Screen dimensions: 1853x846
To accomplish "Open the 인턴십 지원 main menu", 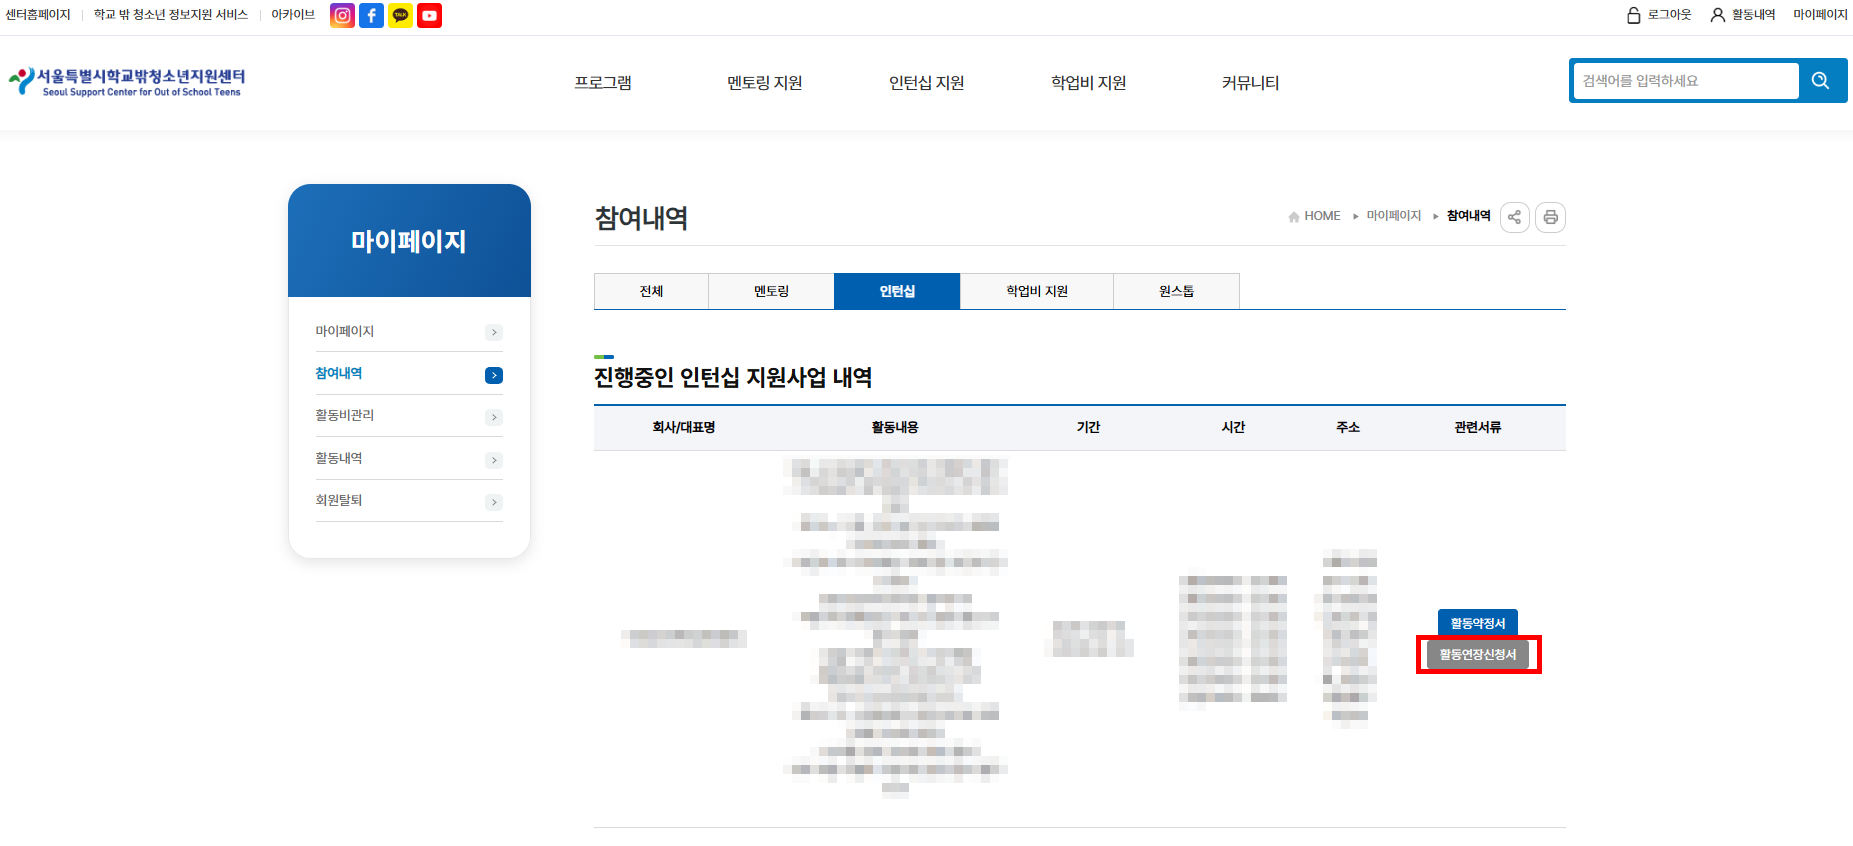I will click(927, 83).
